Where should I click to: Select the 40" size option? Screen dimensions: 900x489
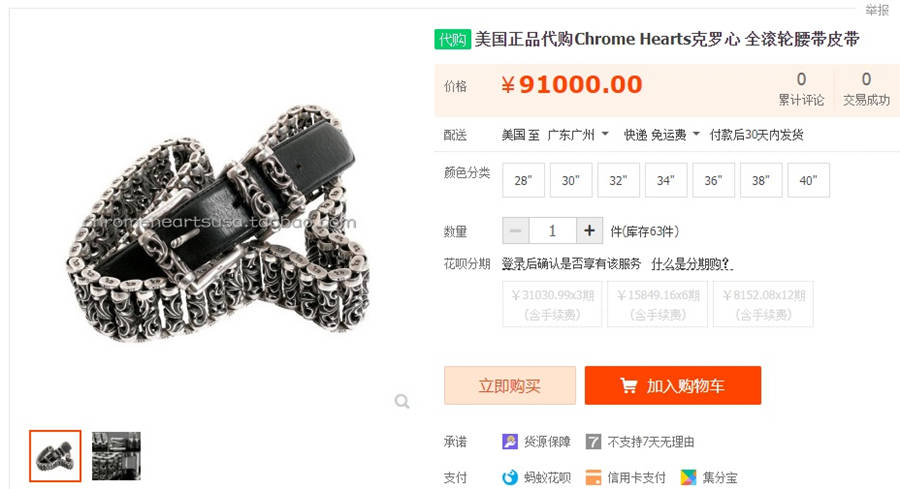[x=808, y=180]
